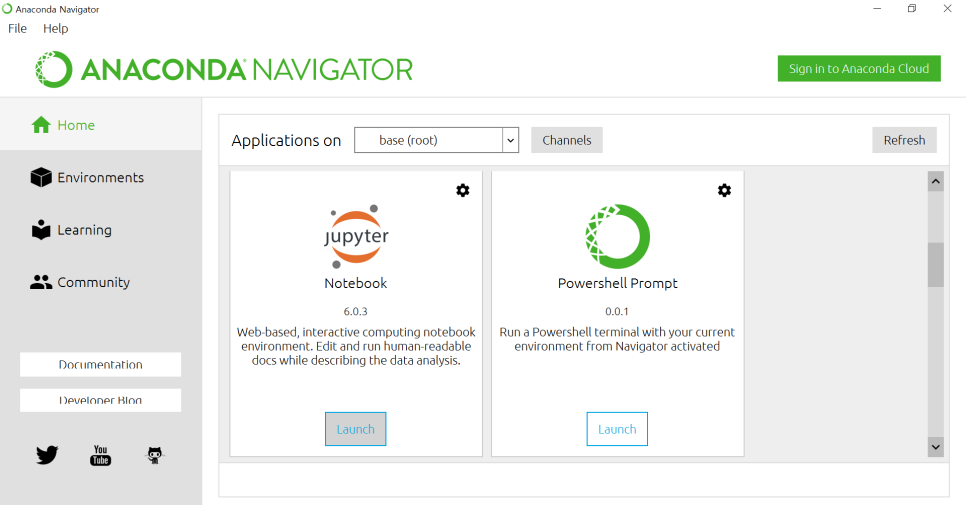Click the Jupyter logo
The image size is (966, 505).
(x=356, y=236)
